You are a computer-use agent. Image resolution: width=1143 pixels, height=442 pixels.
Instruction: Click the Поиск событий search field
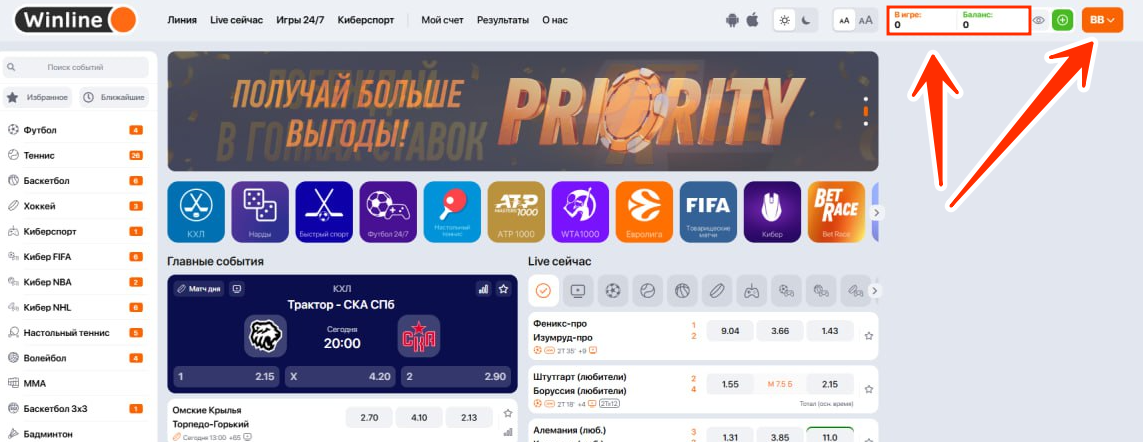coord(76,67)
